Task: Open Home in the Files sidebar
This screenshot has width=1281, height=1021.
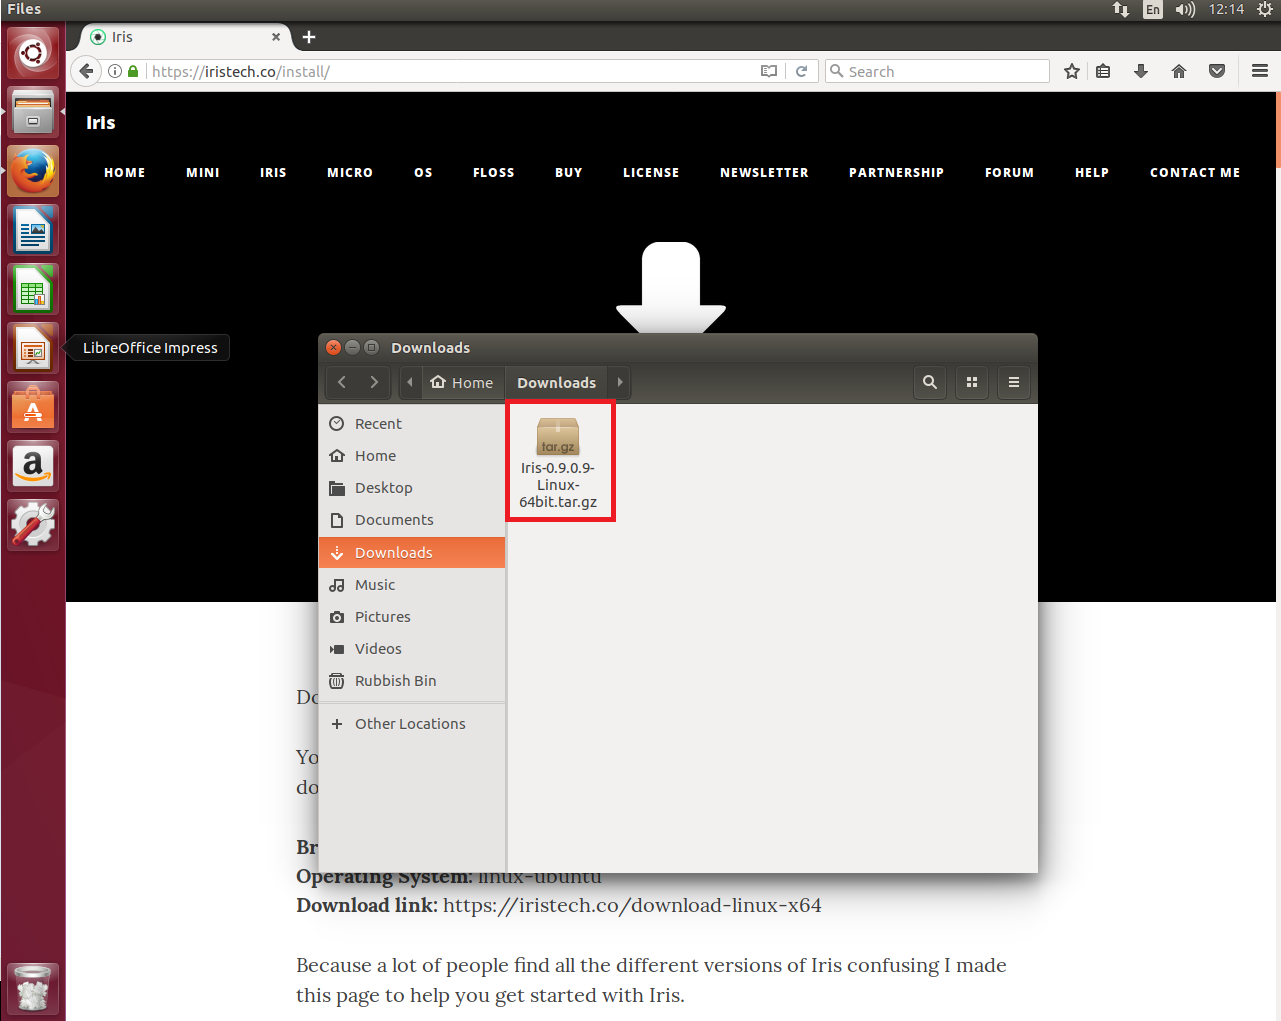Action: (412, 456)
